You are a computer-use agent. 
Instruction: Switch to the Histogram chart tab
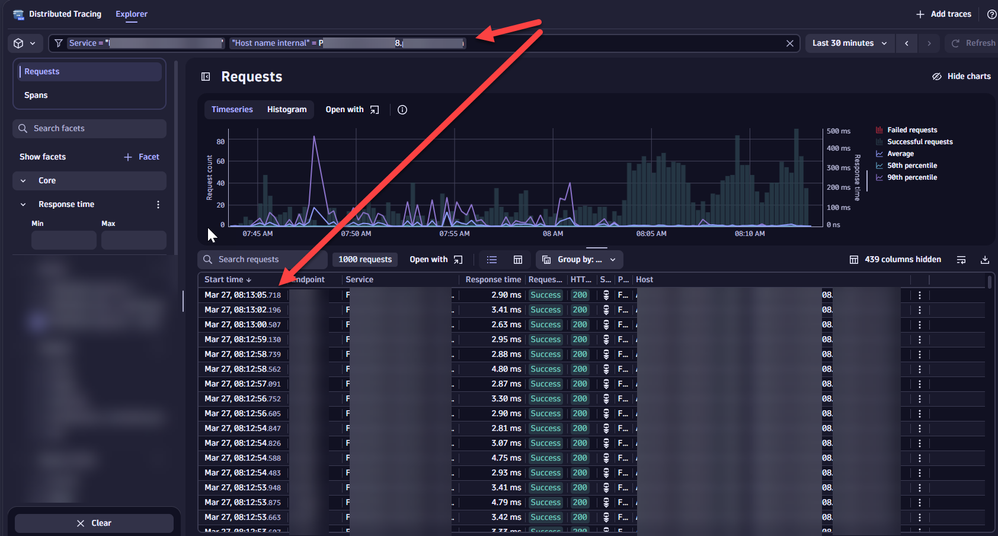tap(286, 110)
